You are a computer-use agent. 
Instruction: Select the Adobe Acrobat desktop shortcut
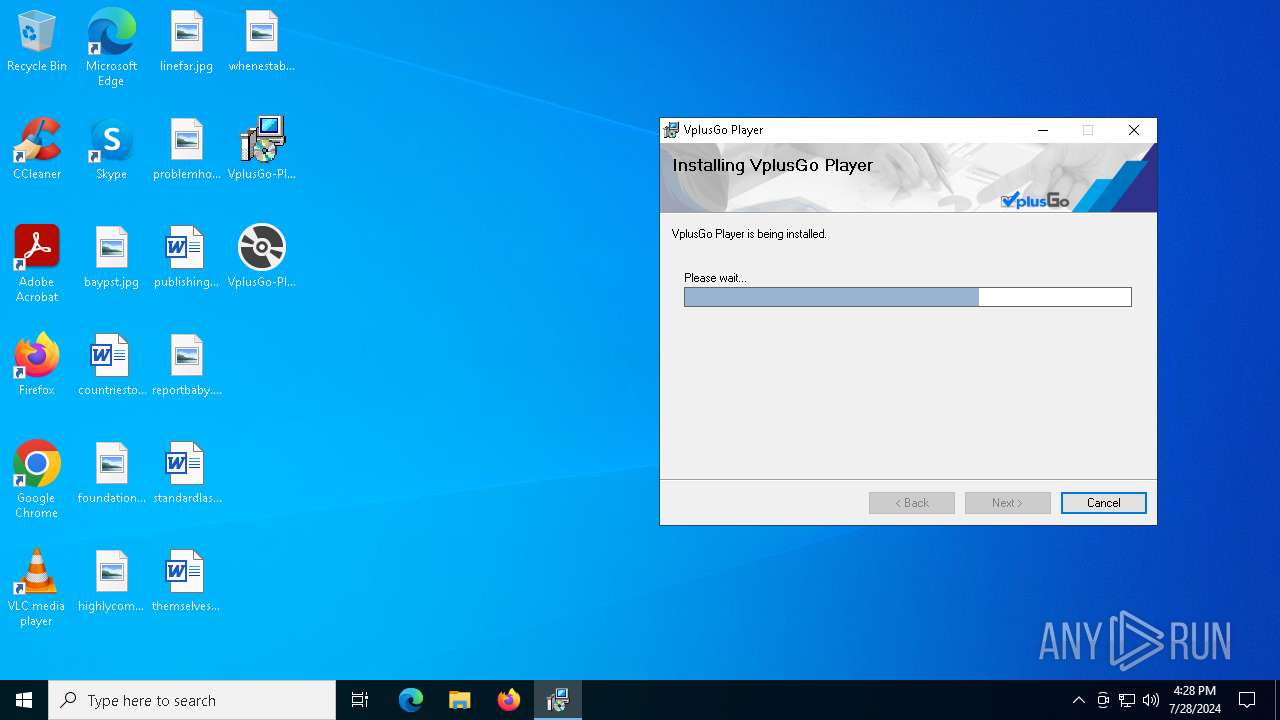tap(37, 264)
